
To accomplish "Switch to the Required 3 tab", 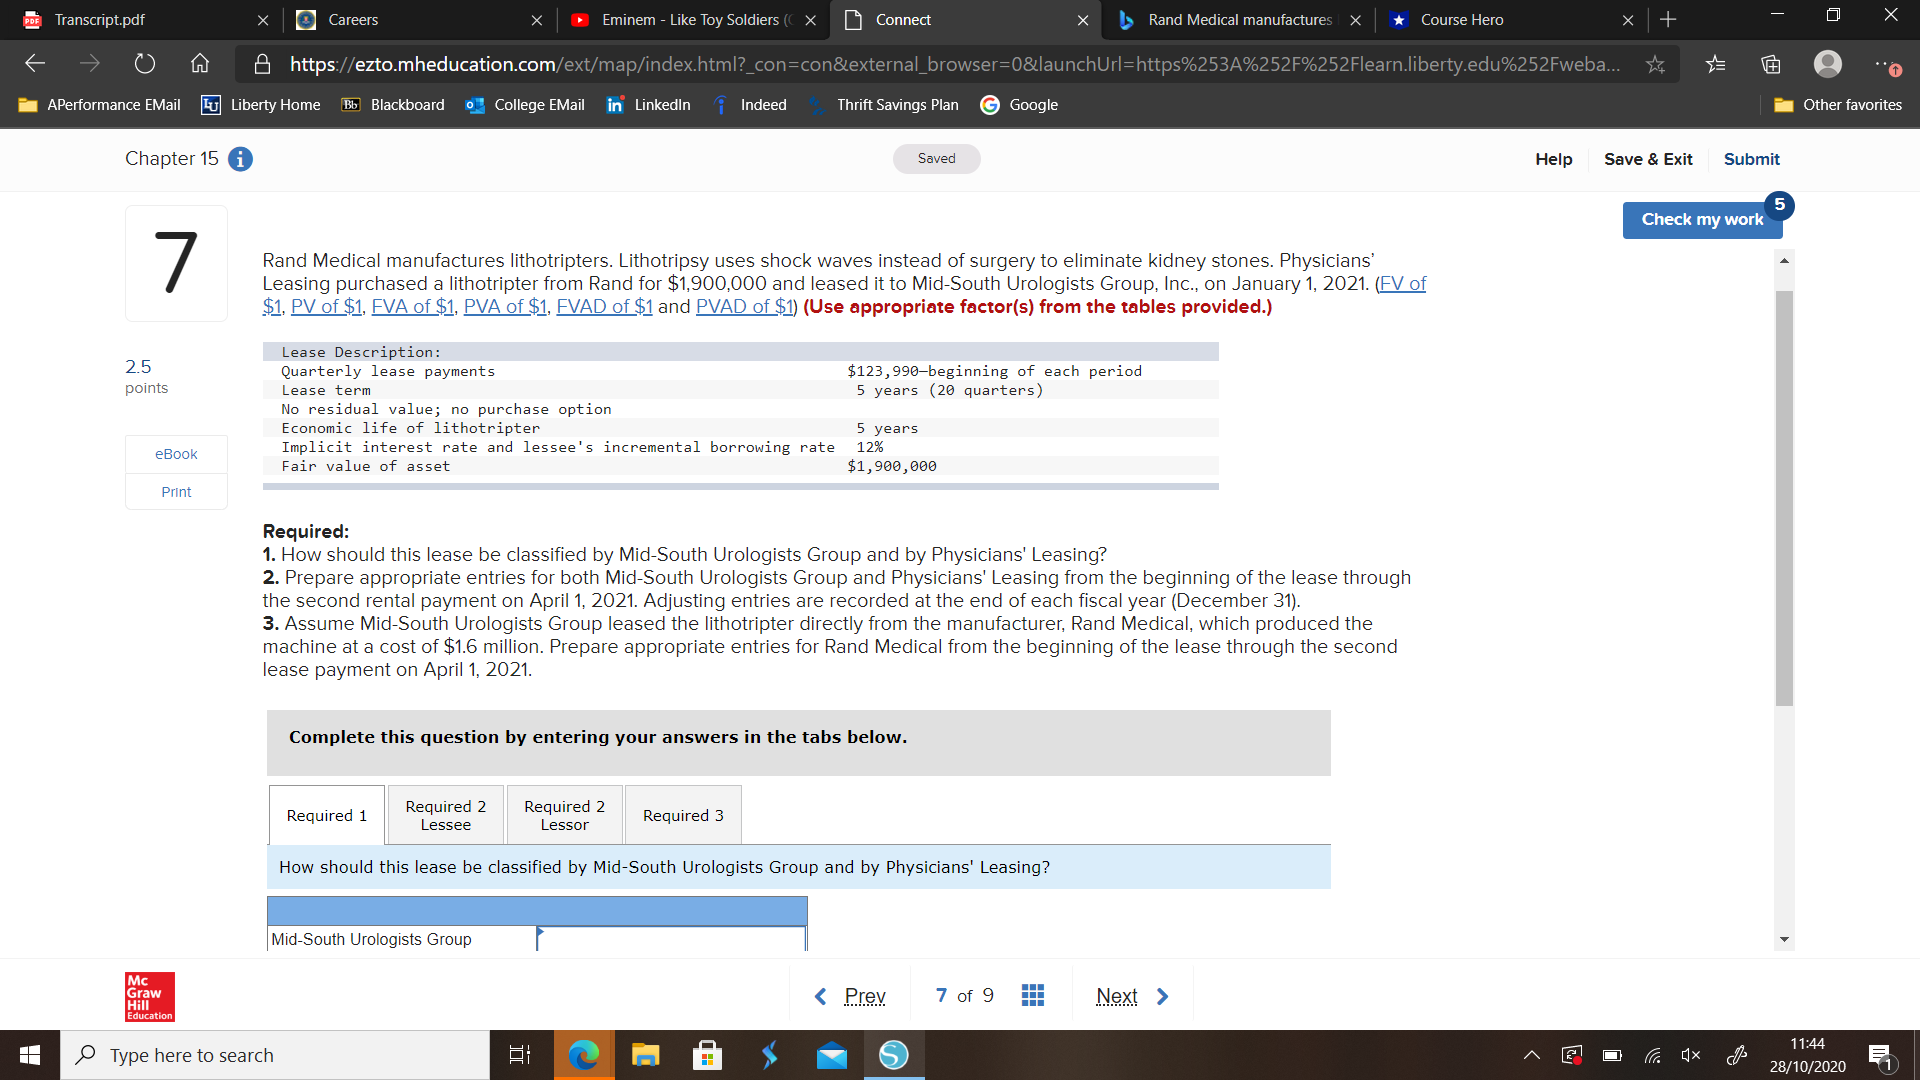I will (x=682, y=814).
